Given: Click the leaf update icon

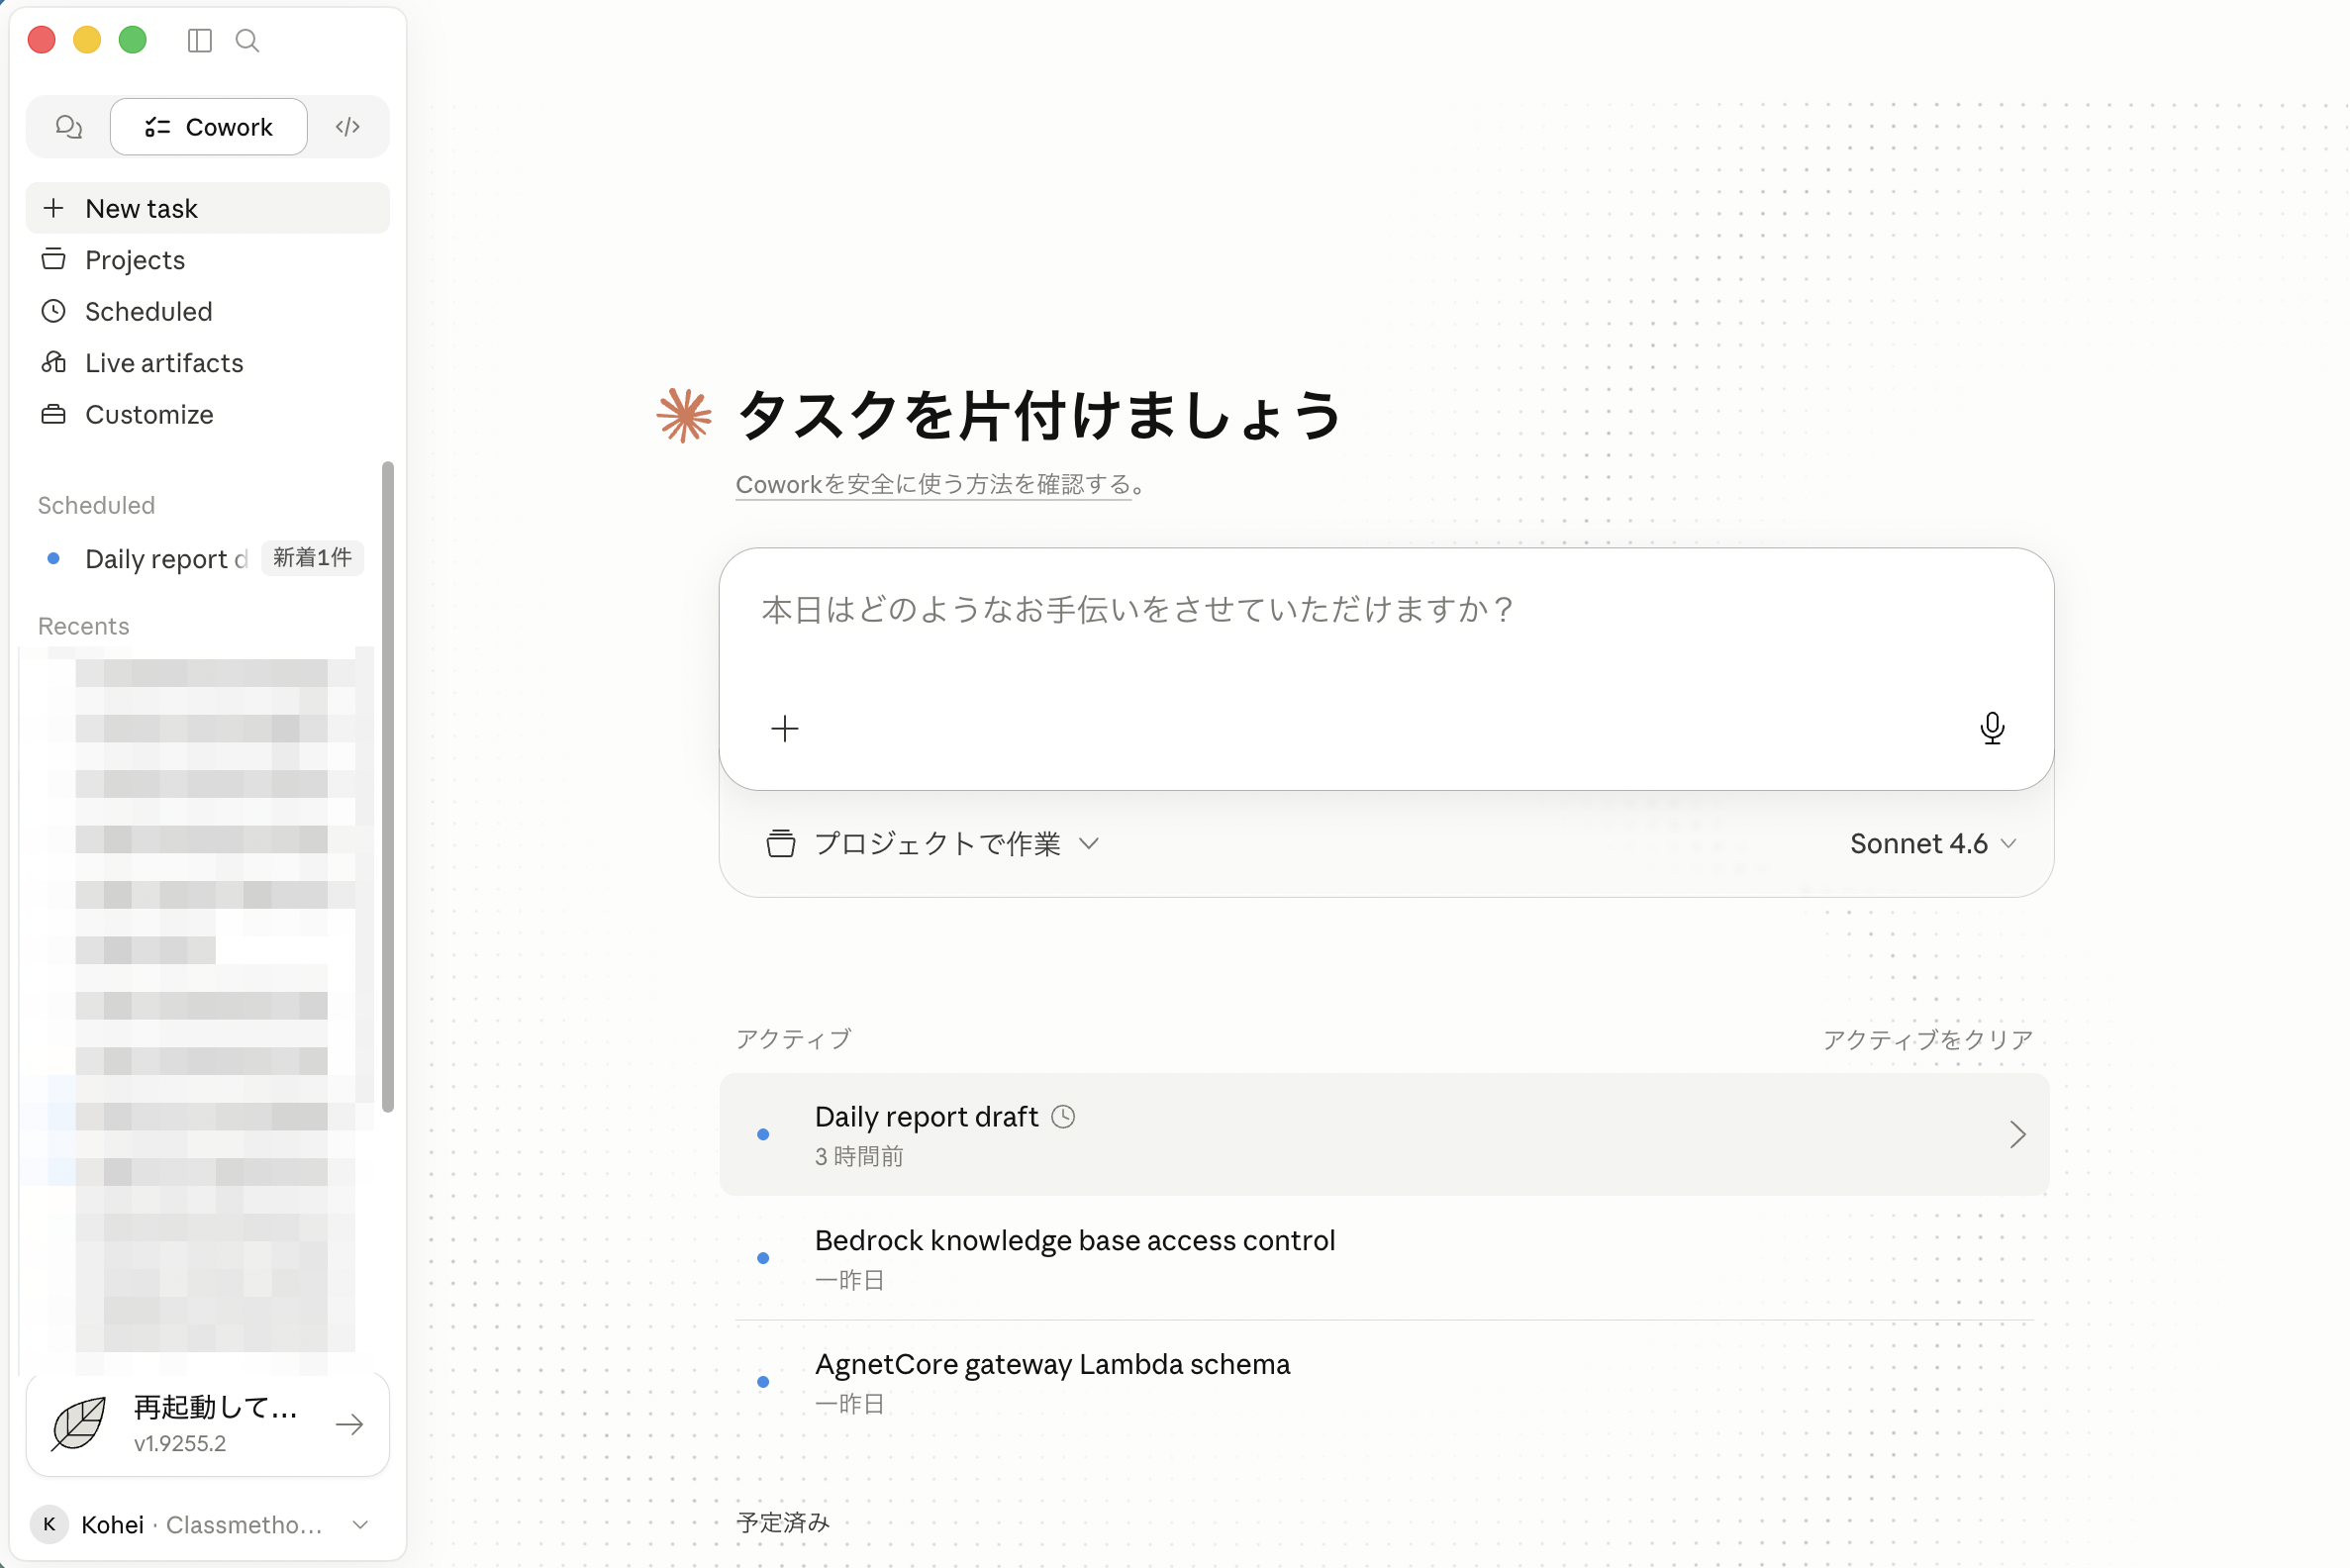Looking at the screenshot, I should pos(79,1423).
